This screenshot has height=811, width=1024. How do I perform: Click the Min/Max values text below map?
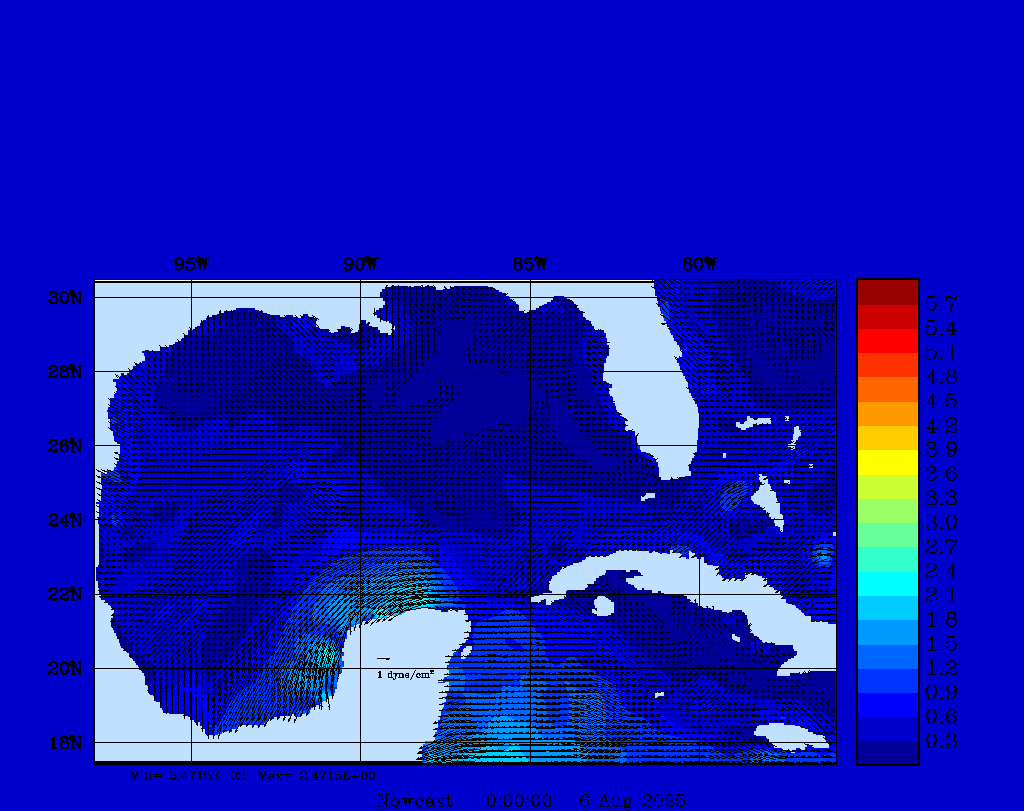point(253,775)
